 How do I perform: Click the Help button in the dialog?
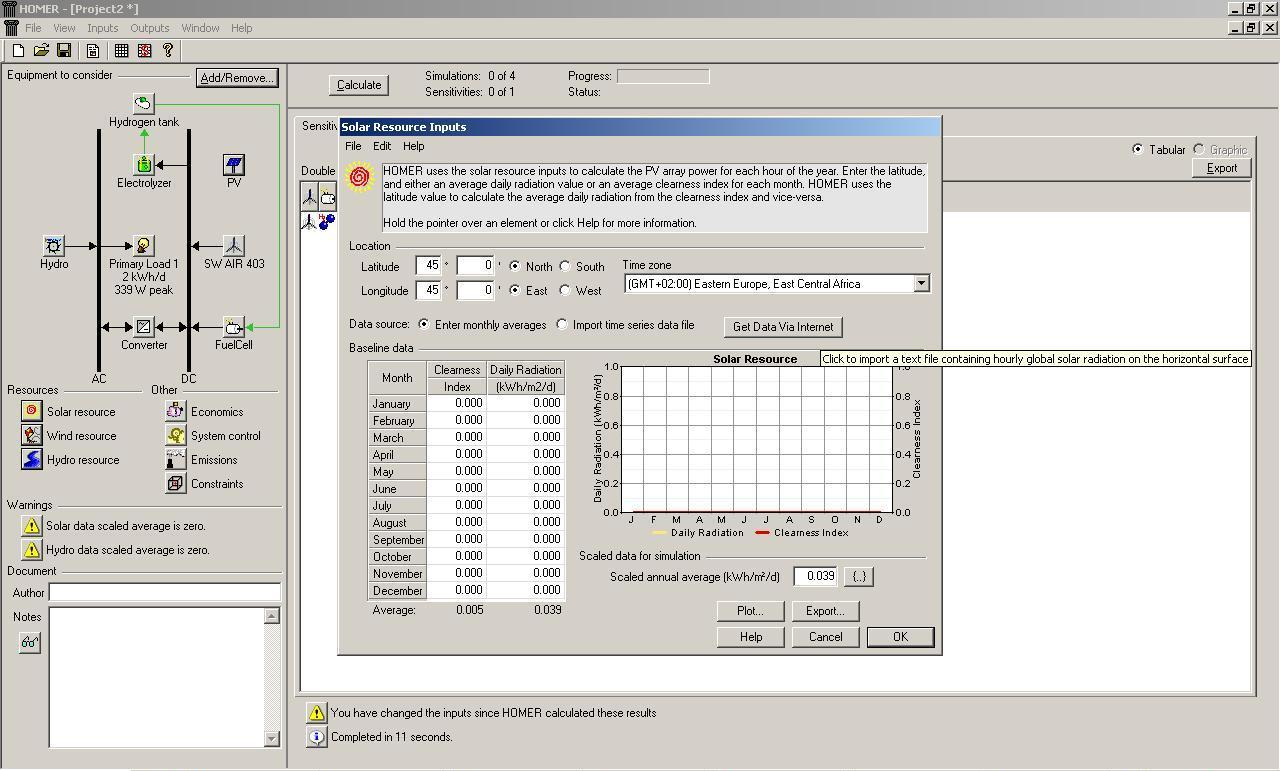750,637
